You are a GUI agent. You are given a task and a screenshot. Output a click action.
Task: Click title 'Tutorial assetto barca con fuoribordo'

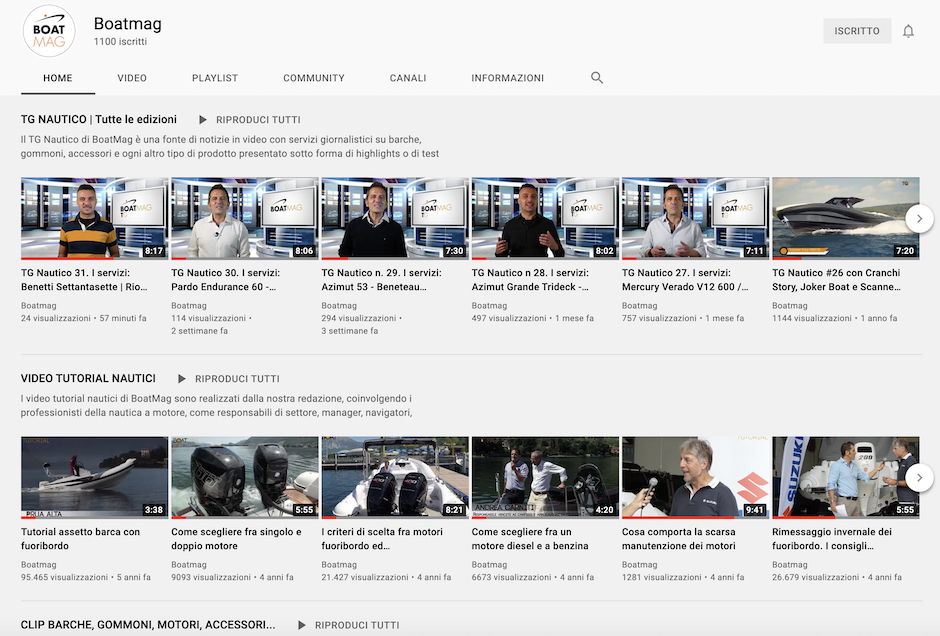coord(80,539)
